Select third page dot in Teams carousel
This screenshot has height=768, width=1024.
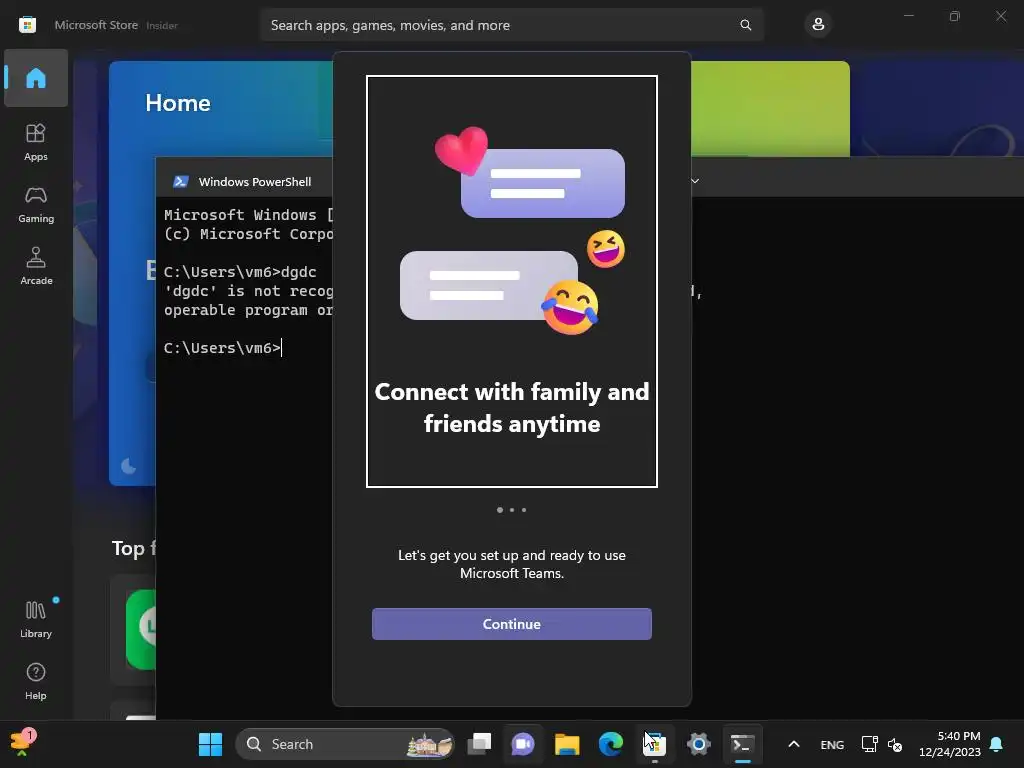524,510
